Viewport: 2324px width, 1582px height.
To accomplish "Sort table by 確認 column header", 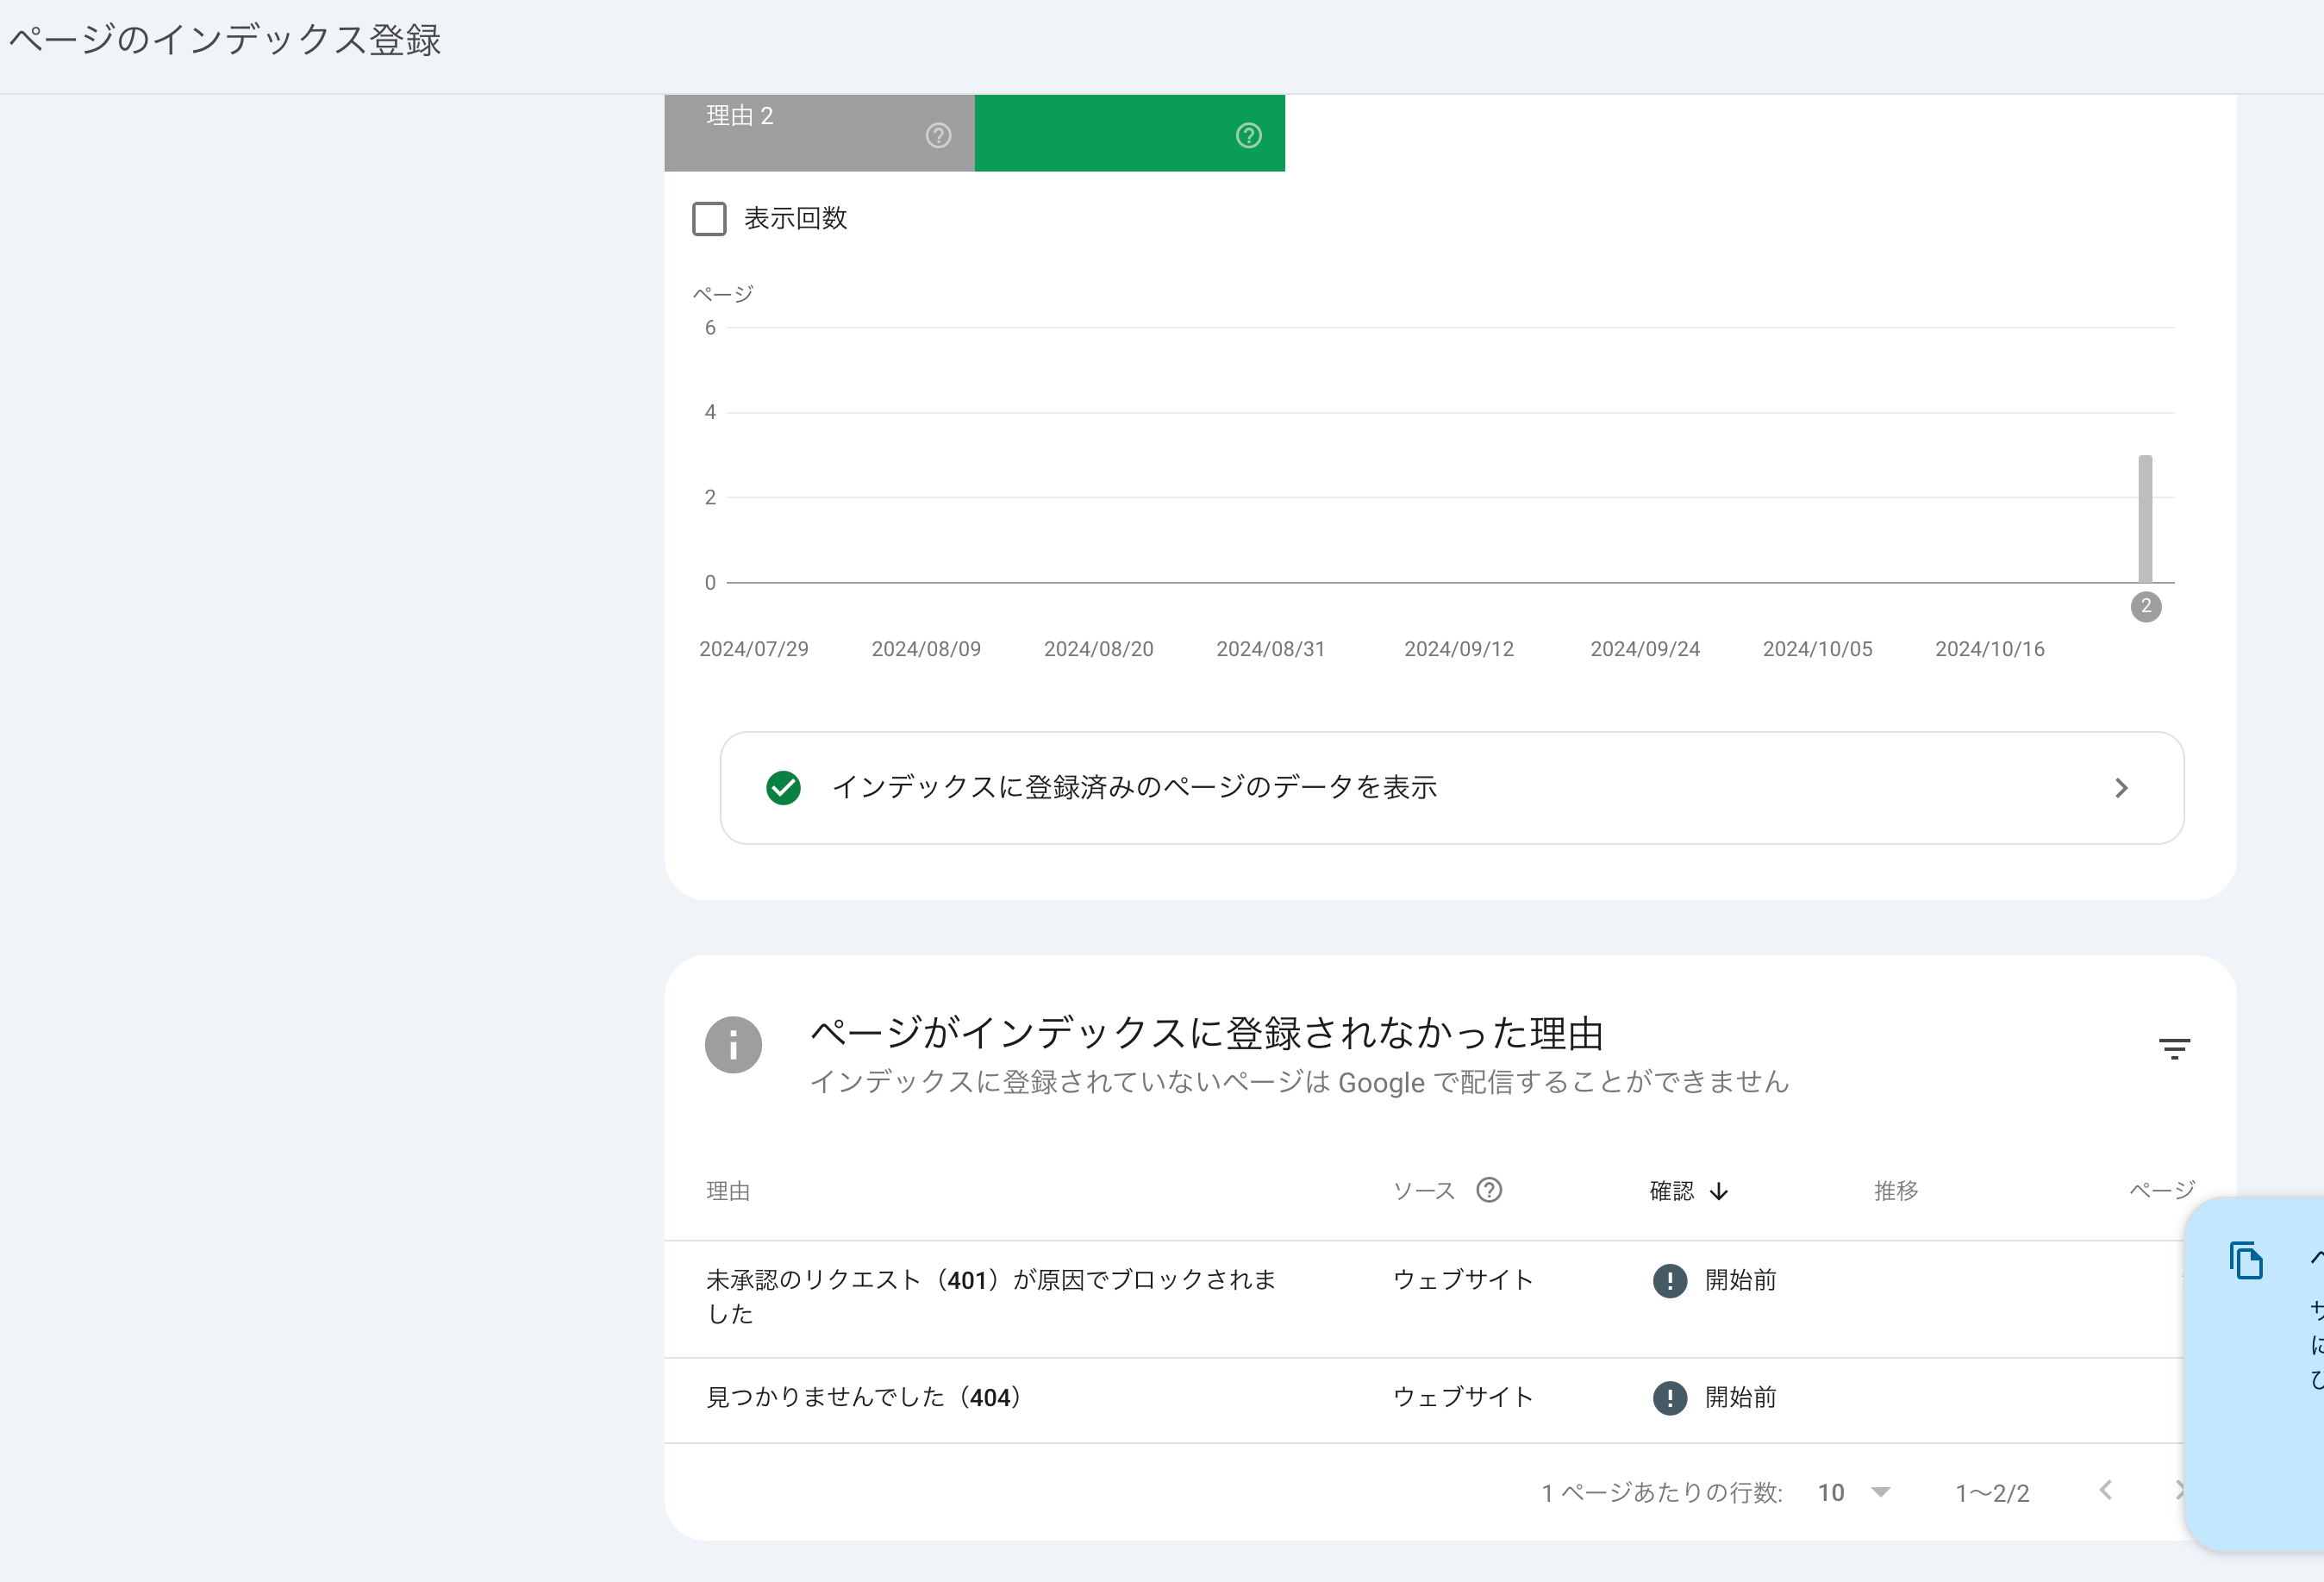I will point(1671,1191).
